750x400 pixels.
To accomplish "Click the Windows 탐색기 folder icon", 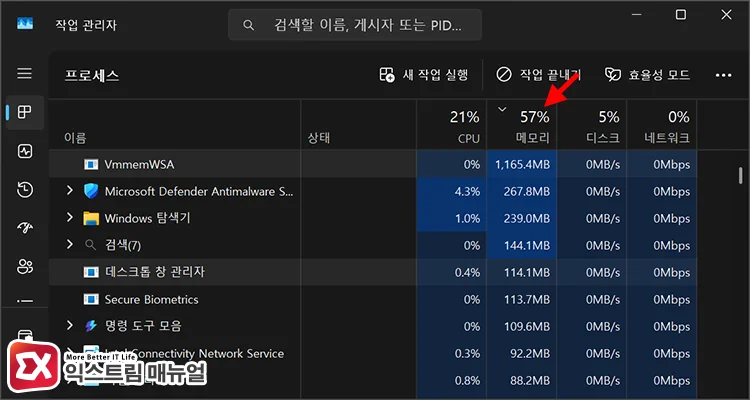I will (91, 219).
